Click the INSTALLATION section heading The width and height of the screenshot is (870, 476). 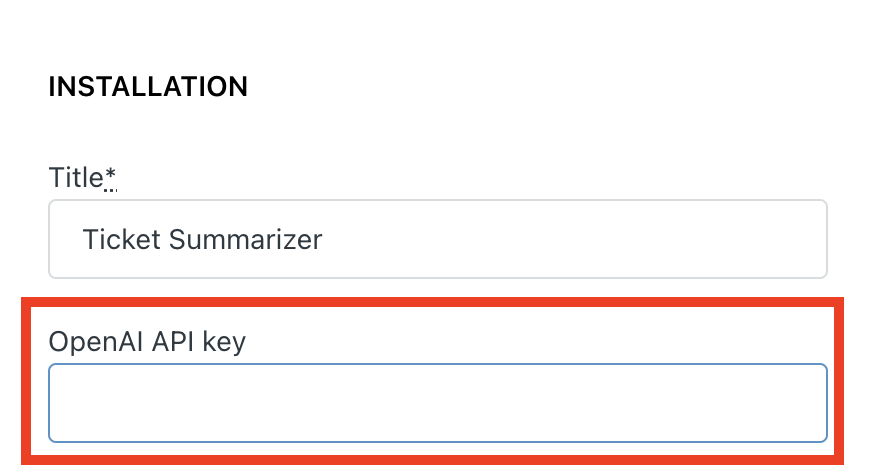[x=148, y=87]
